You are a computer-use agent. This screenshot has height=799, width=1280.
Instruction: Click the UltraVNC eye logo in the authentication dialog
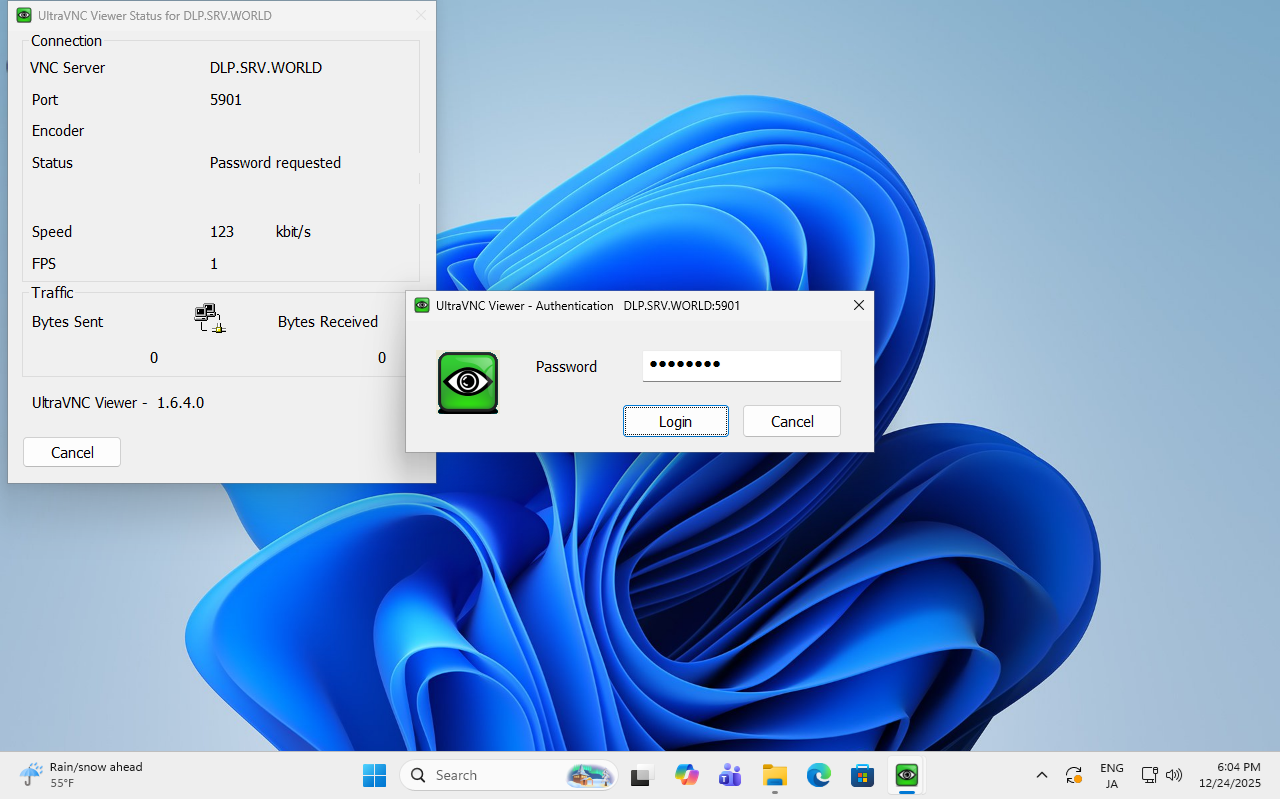point(467,382)
